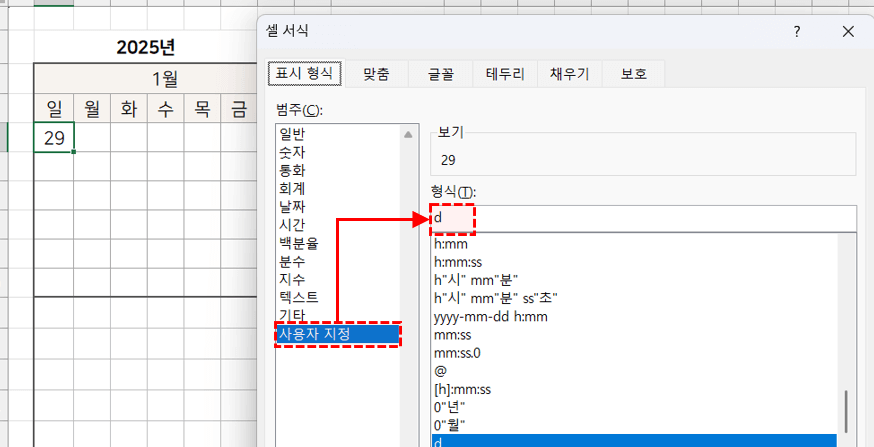Click the 목 weekday header cell

[x=202, y=109]
